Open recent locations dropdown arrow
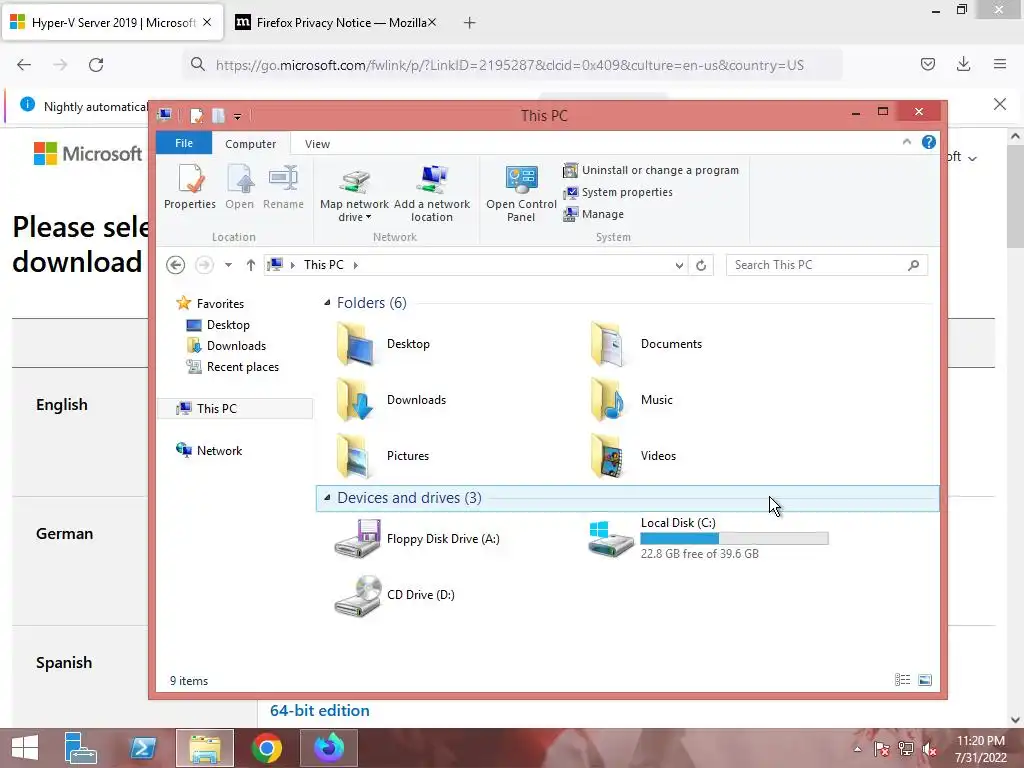 228,265
